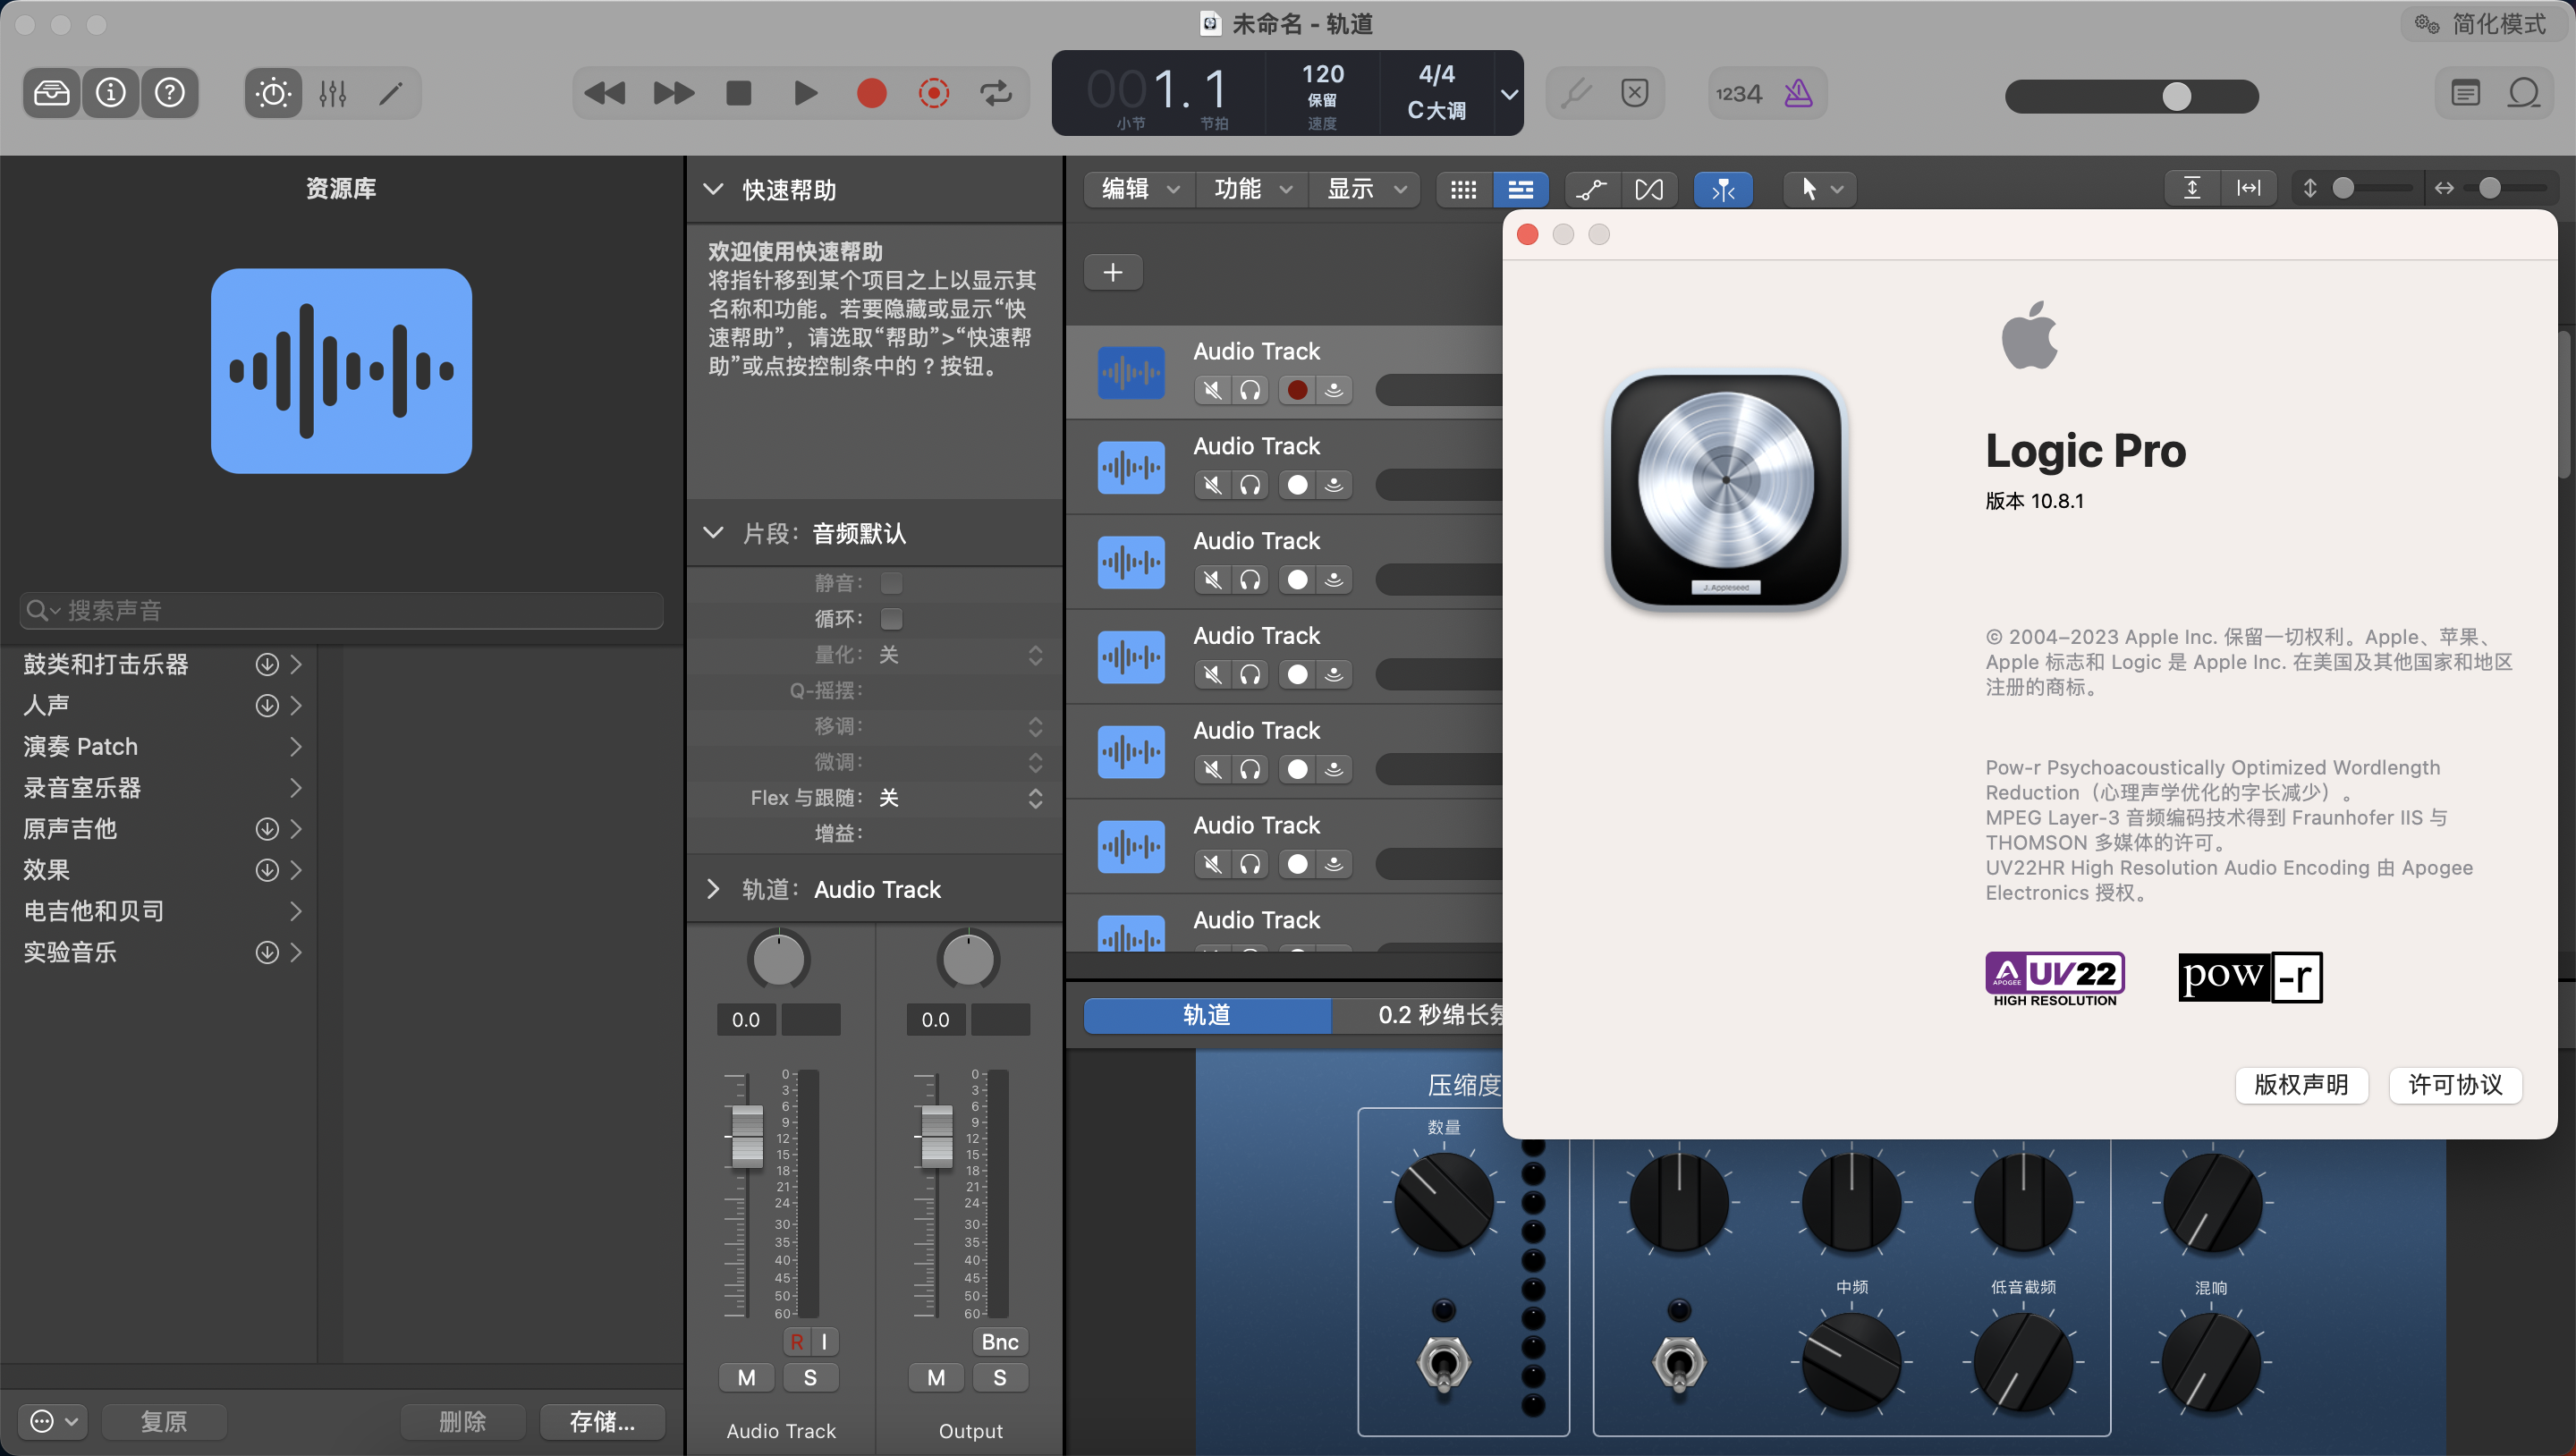Click the Fast Forward transport button

673,93
